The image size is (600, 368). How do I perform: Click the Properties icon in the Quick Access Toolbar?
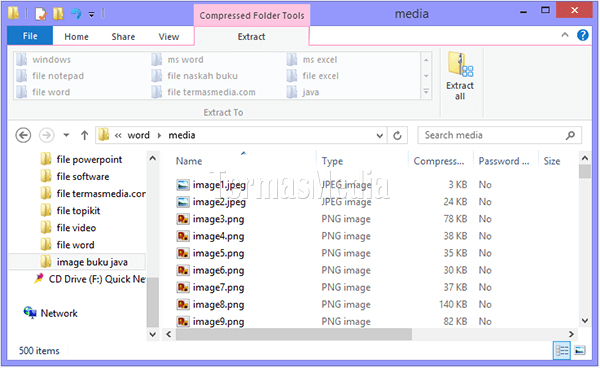pyautogui.click(x=41, y=14)
